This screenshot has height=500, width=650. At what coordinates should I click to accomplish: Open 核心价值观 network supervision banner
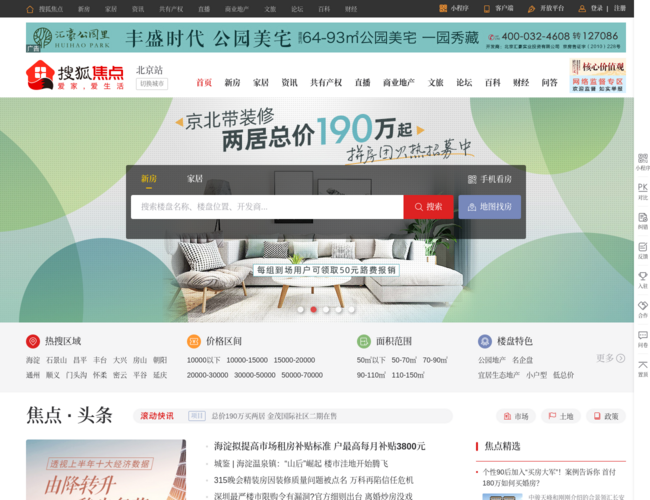[x=597, y=76]
